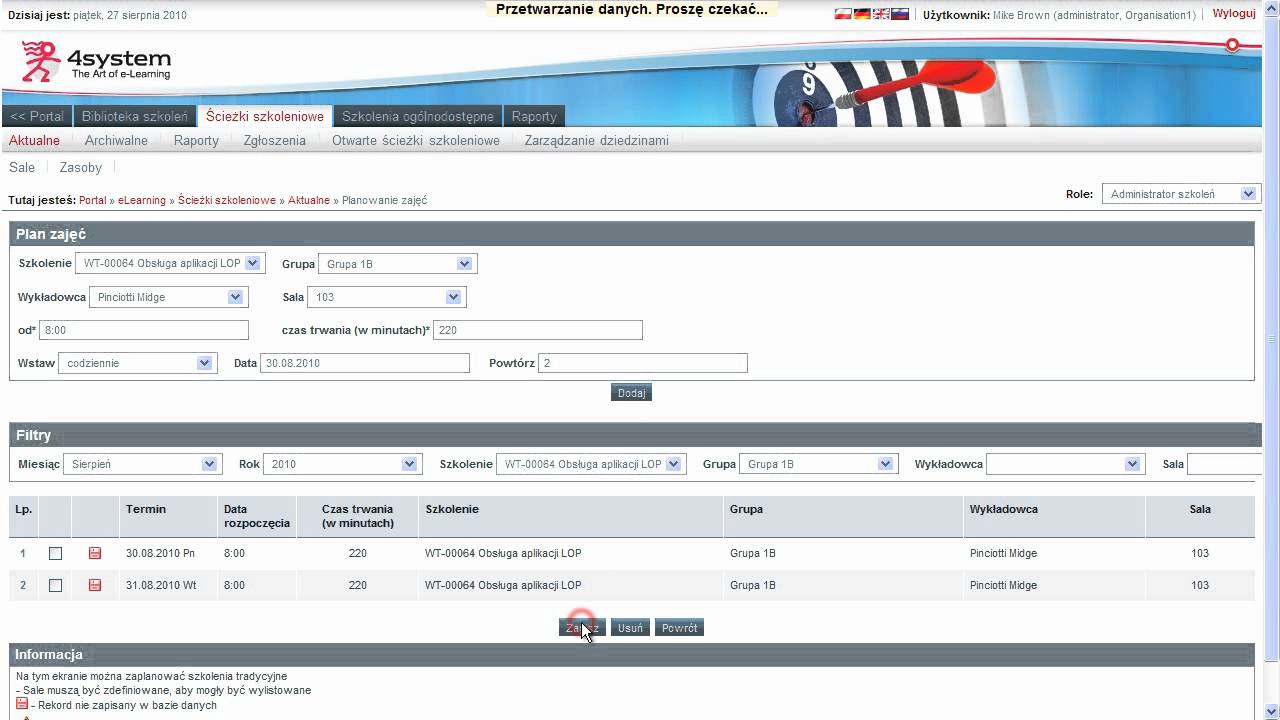This screenshot has width=1280, height=720.
Task: Open Archiwalne submenu item
Action: tap(116, 141)
